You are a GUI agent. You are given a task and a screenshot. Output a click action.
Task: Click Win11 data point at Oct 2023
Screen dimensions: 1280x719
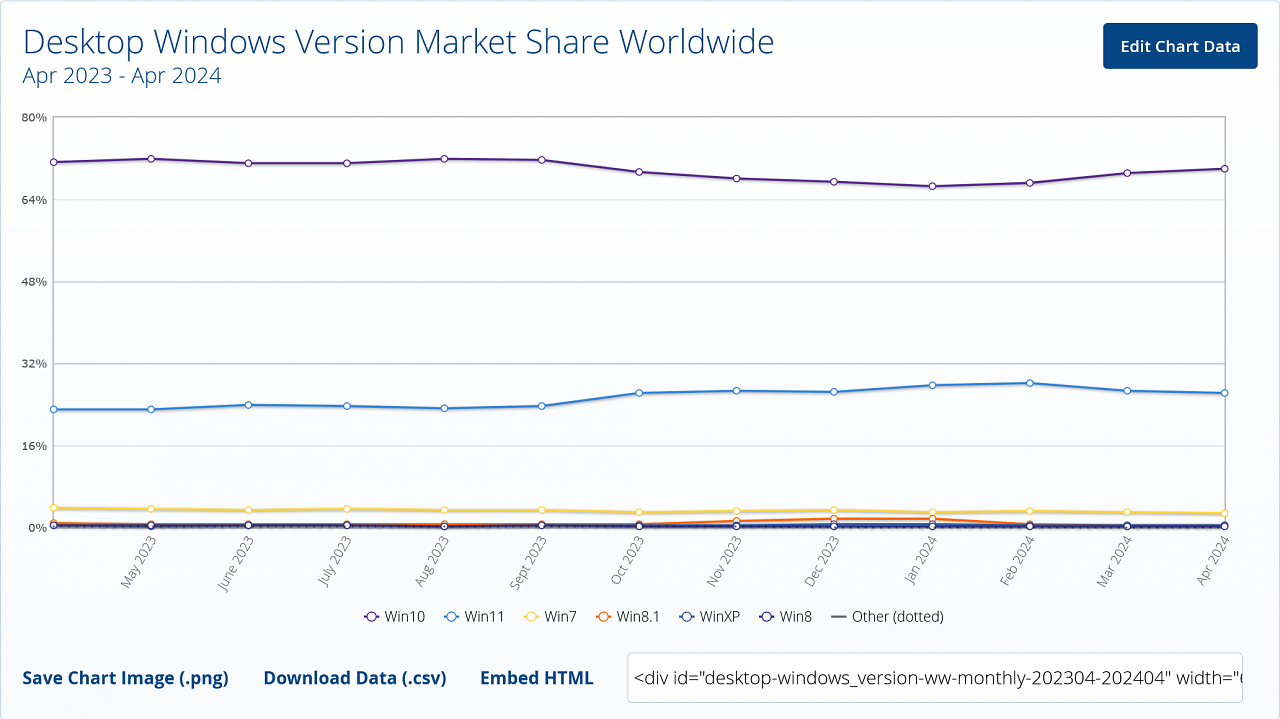pos(639,393)
